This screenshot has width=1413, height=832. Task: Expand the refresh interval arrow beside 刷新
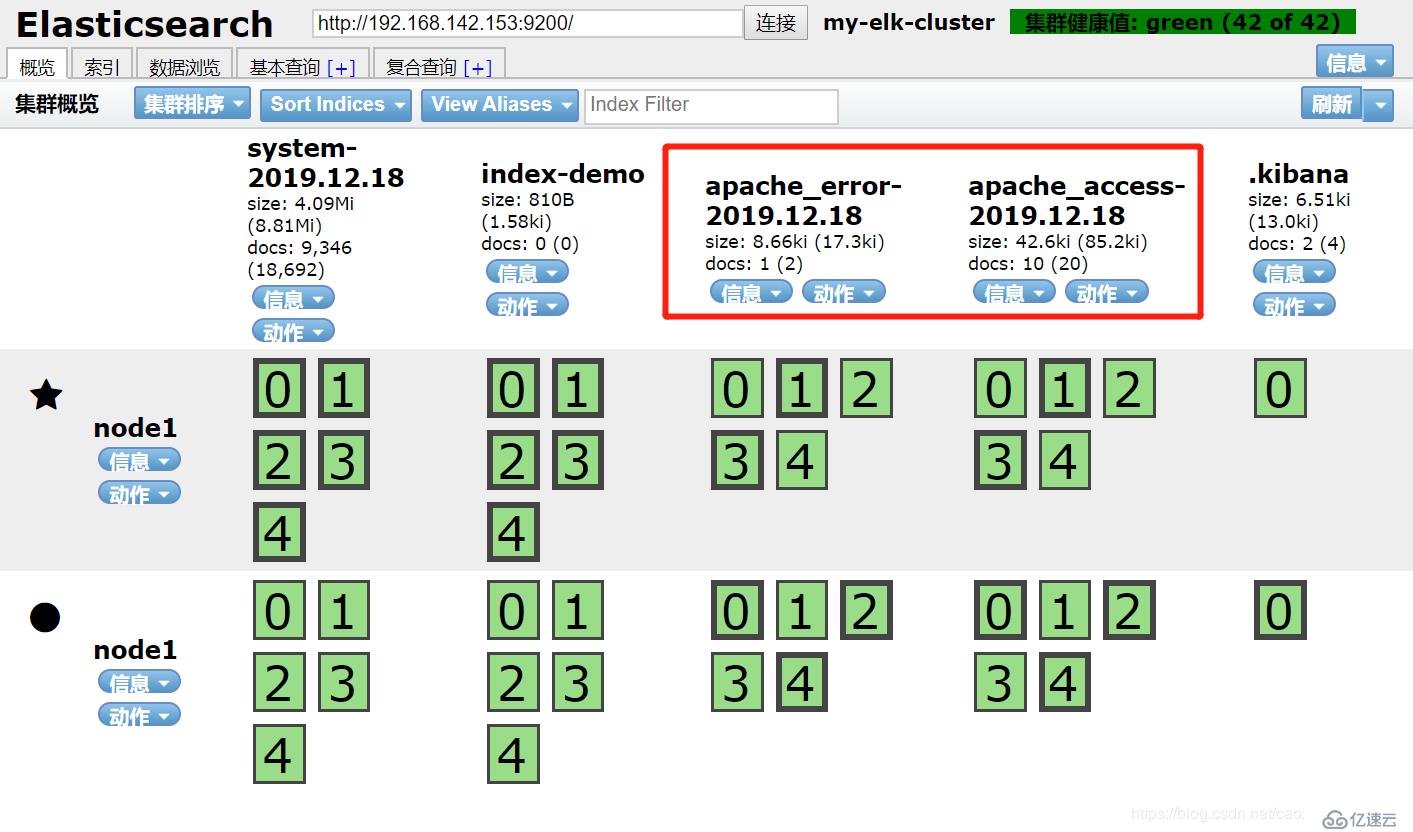tap(1379, 104)
